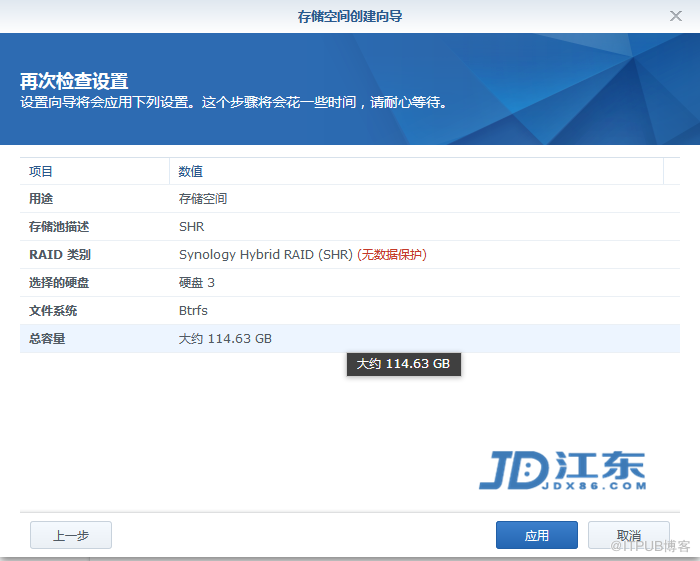The width and height of the screenshot is (700, 561).
Task: Click the 再次检查设置 heading in banner
Action: tap(74, 81)
